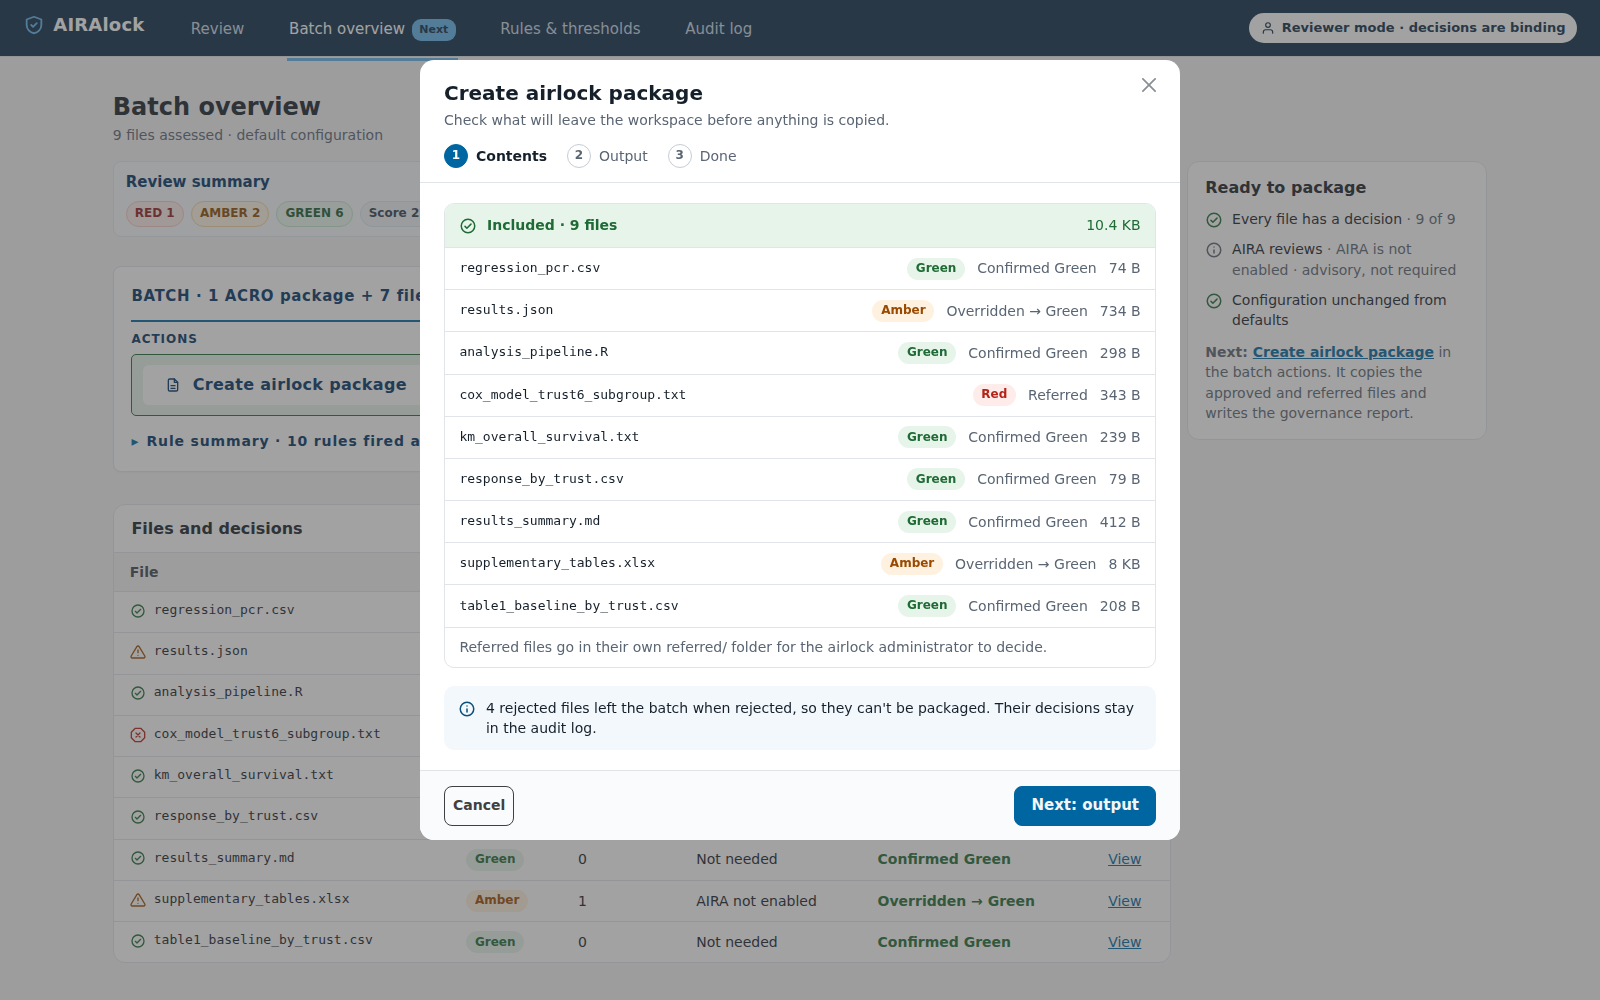Image resolution: width=1600 pixels, height=1000 pixels.
Task: Click the check icon for km_overall_survival.txt in file list
Action: (138, 776)
